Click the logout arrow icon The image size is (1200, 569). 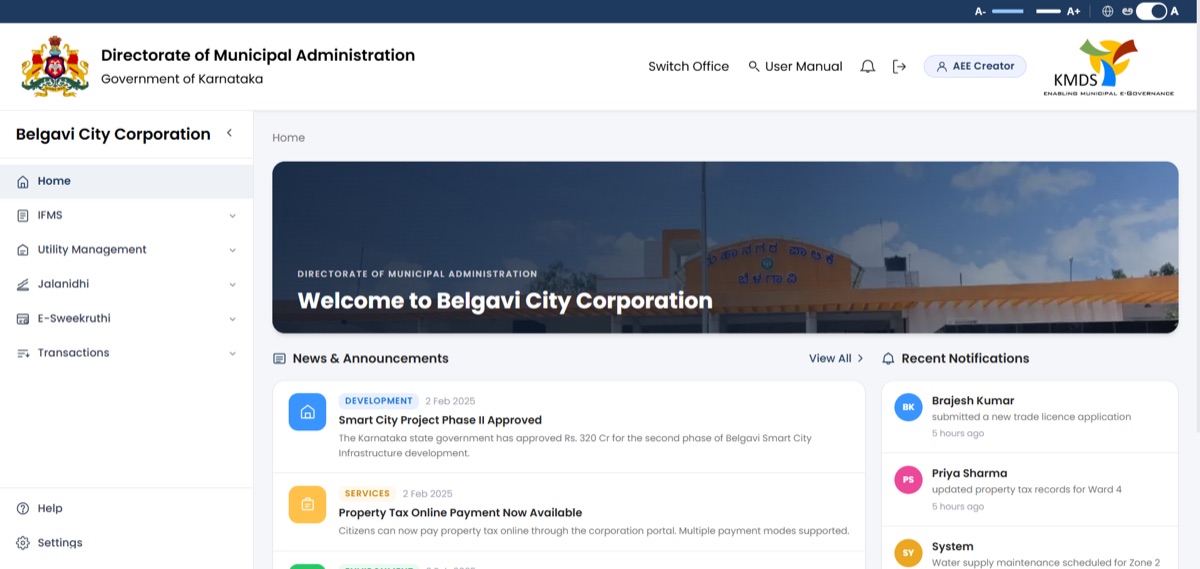pos(899,66)
